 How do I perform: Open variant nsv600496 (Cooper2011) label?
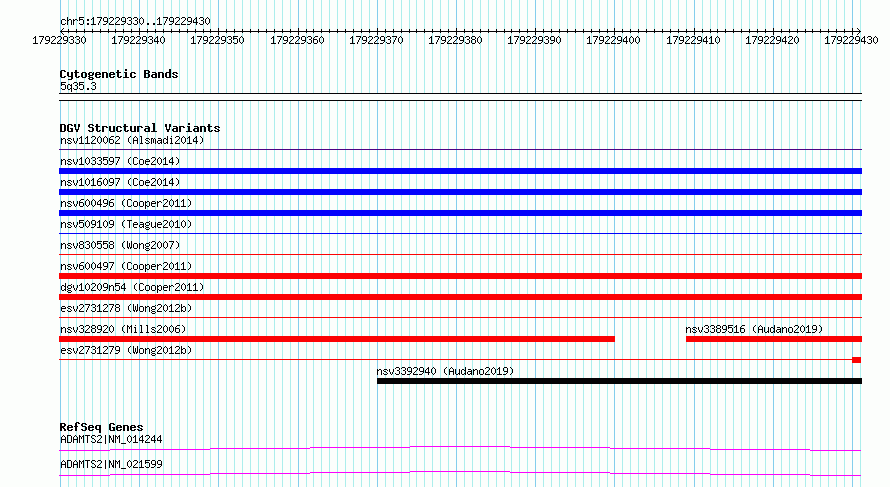coord(126,203)
